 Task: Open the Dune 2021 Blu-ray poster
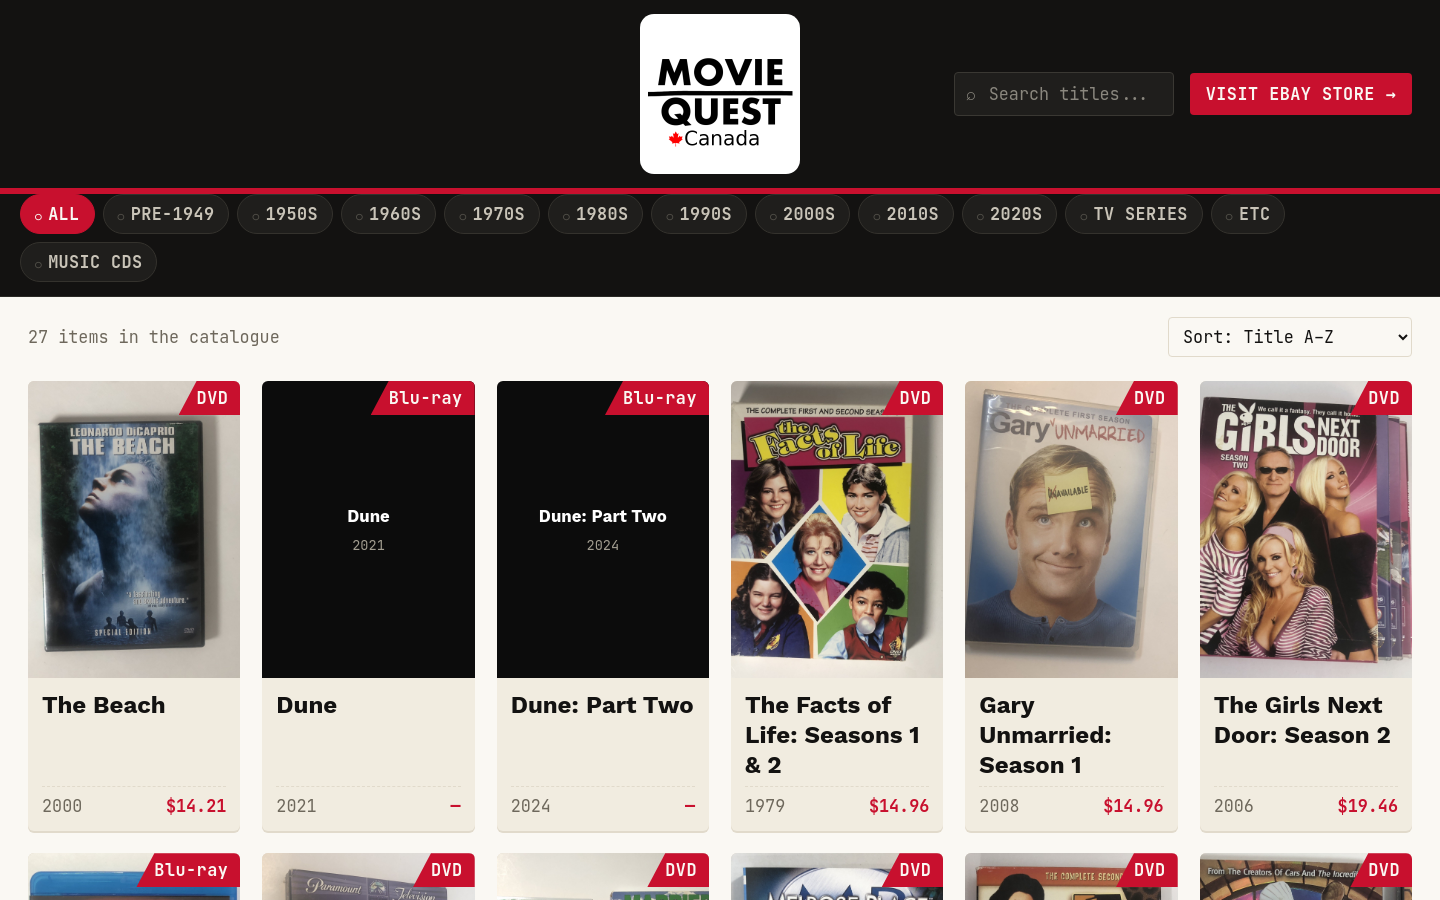[368, 529]
